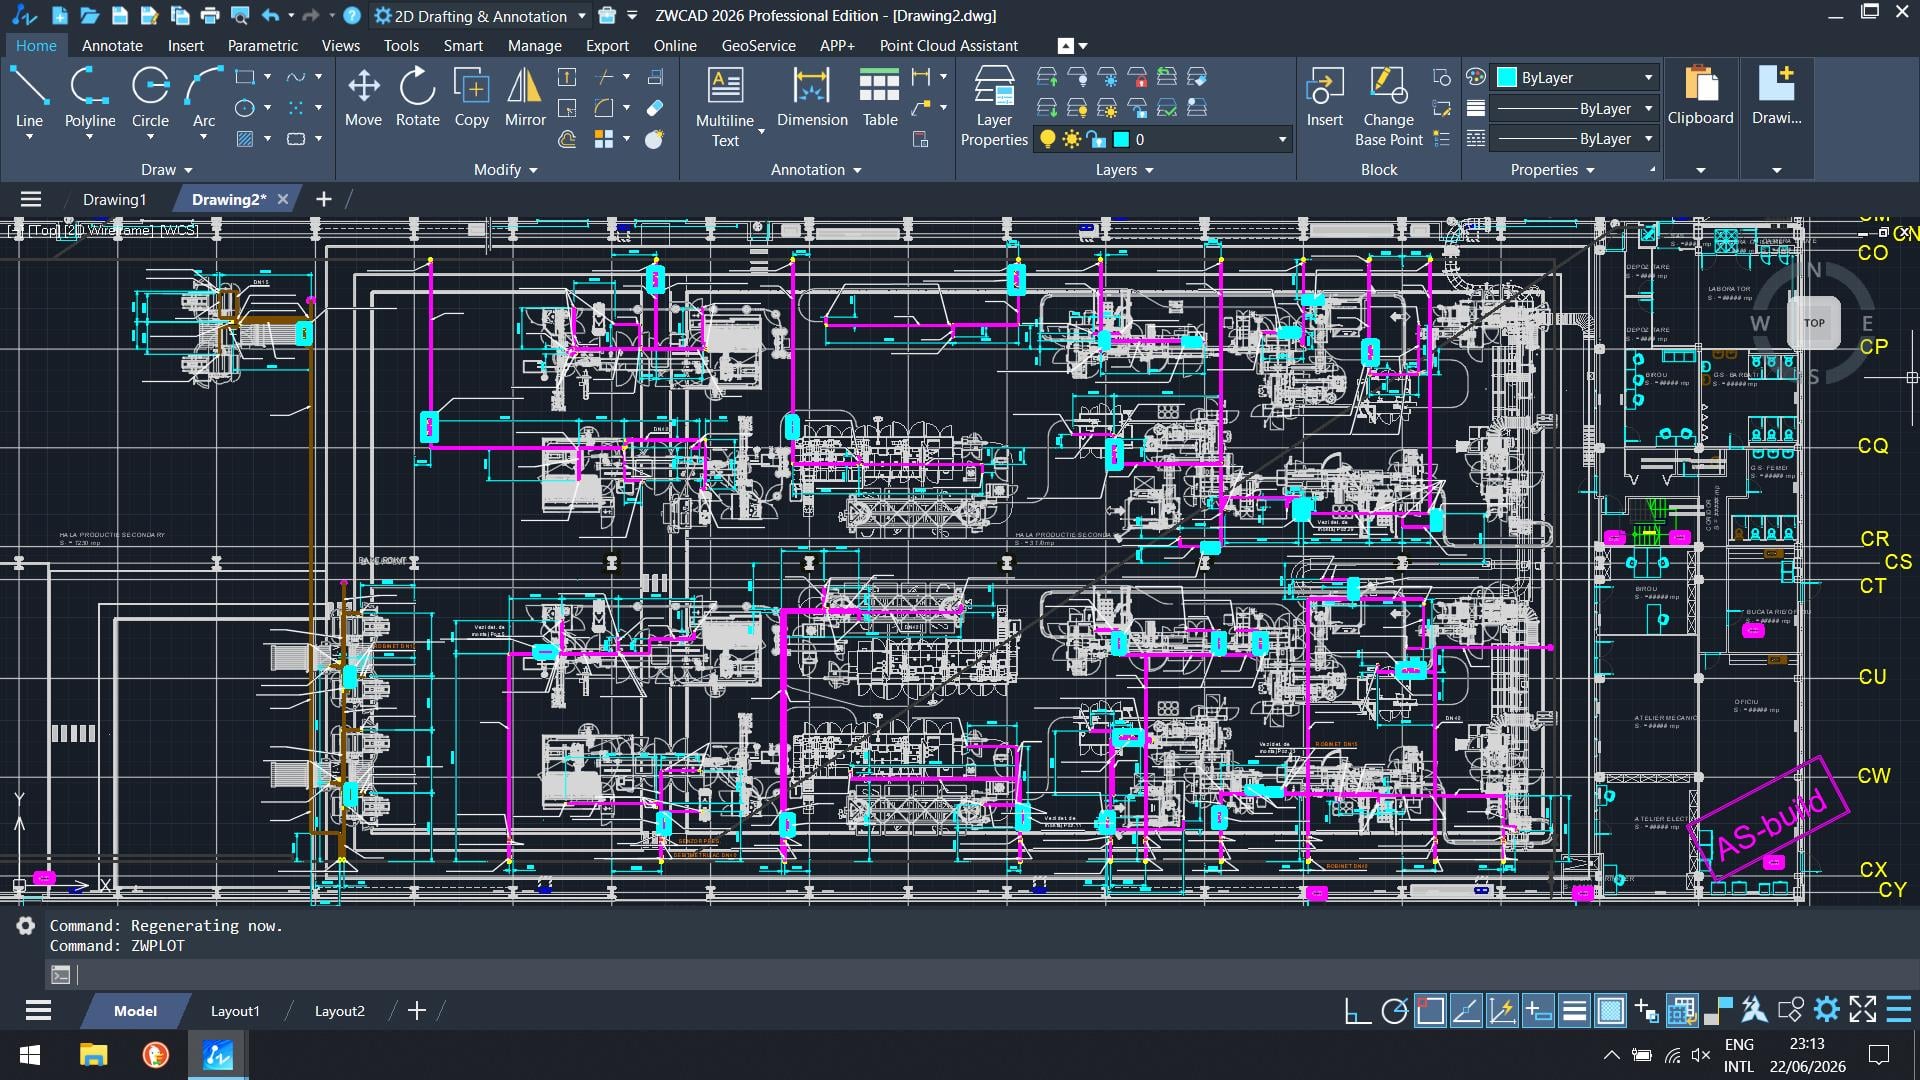Toggle Ortho mode in status bar
The image size is (1920, 1080).
coord(1357,1011)
